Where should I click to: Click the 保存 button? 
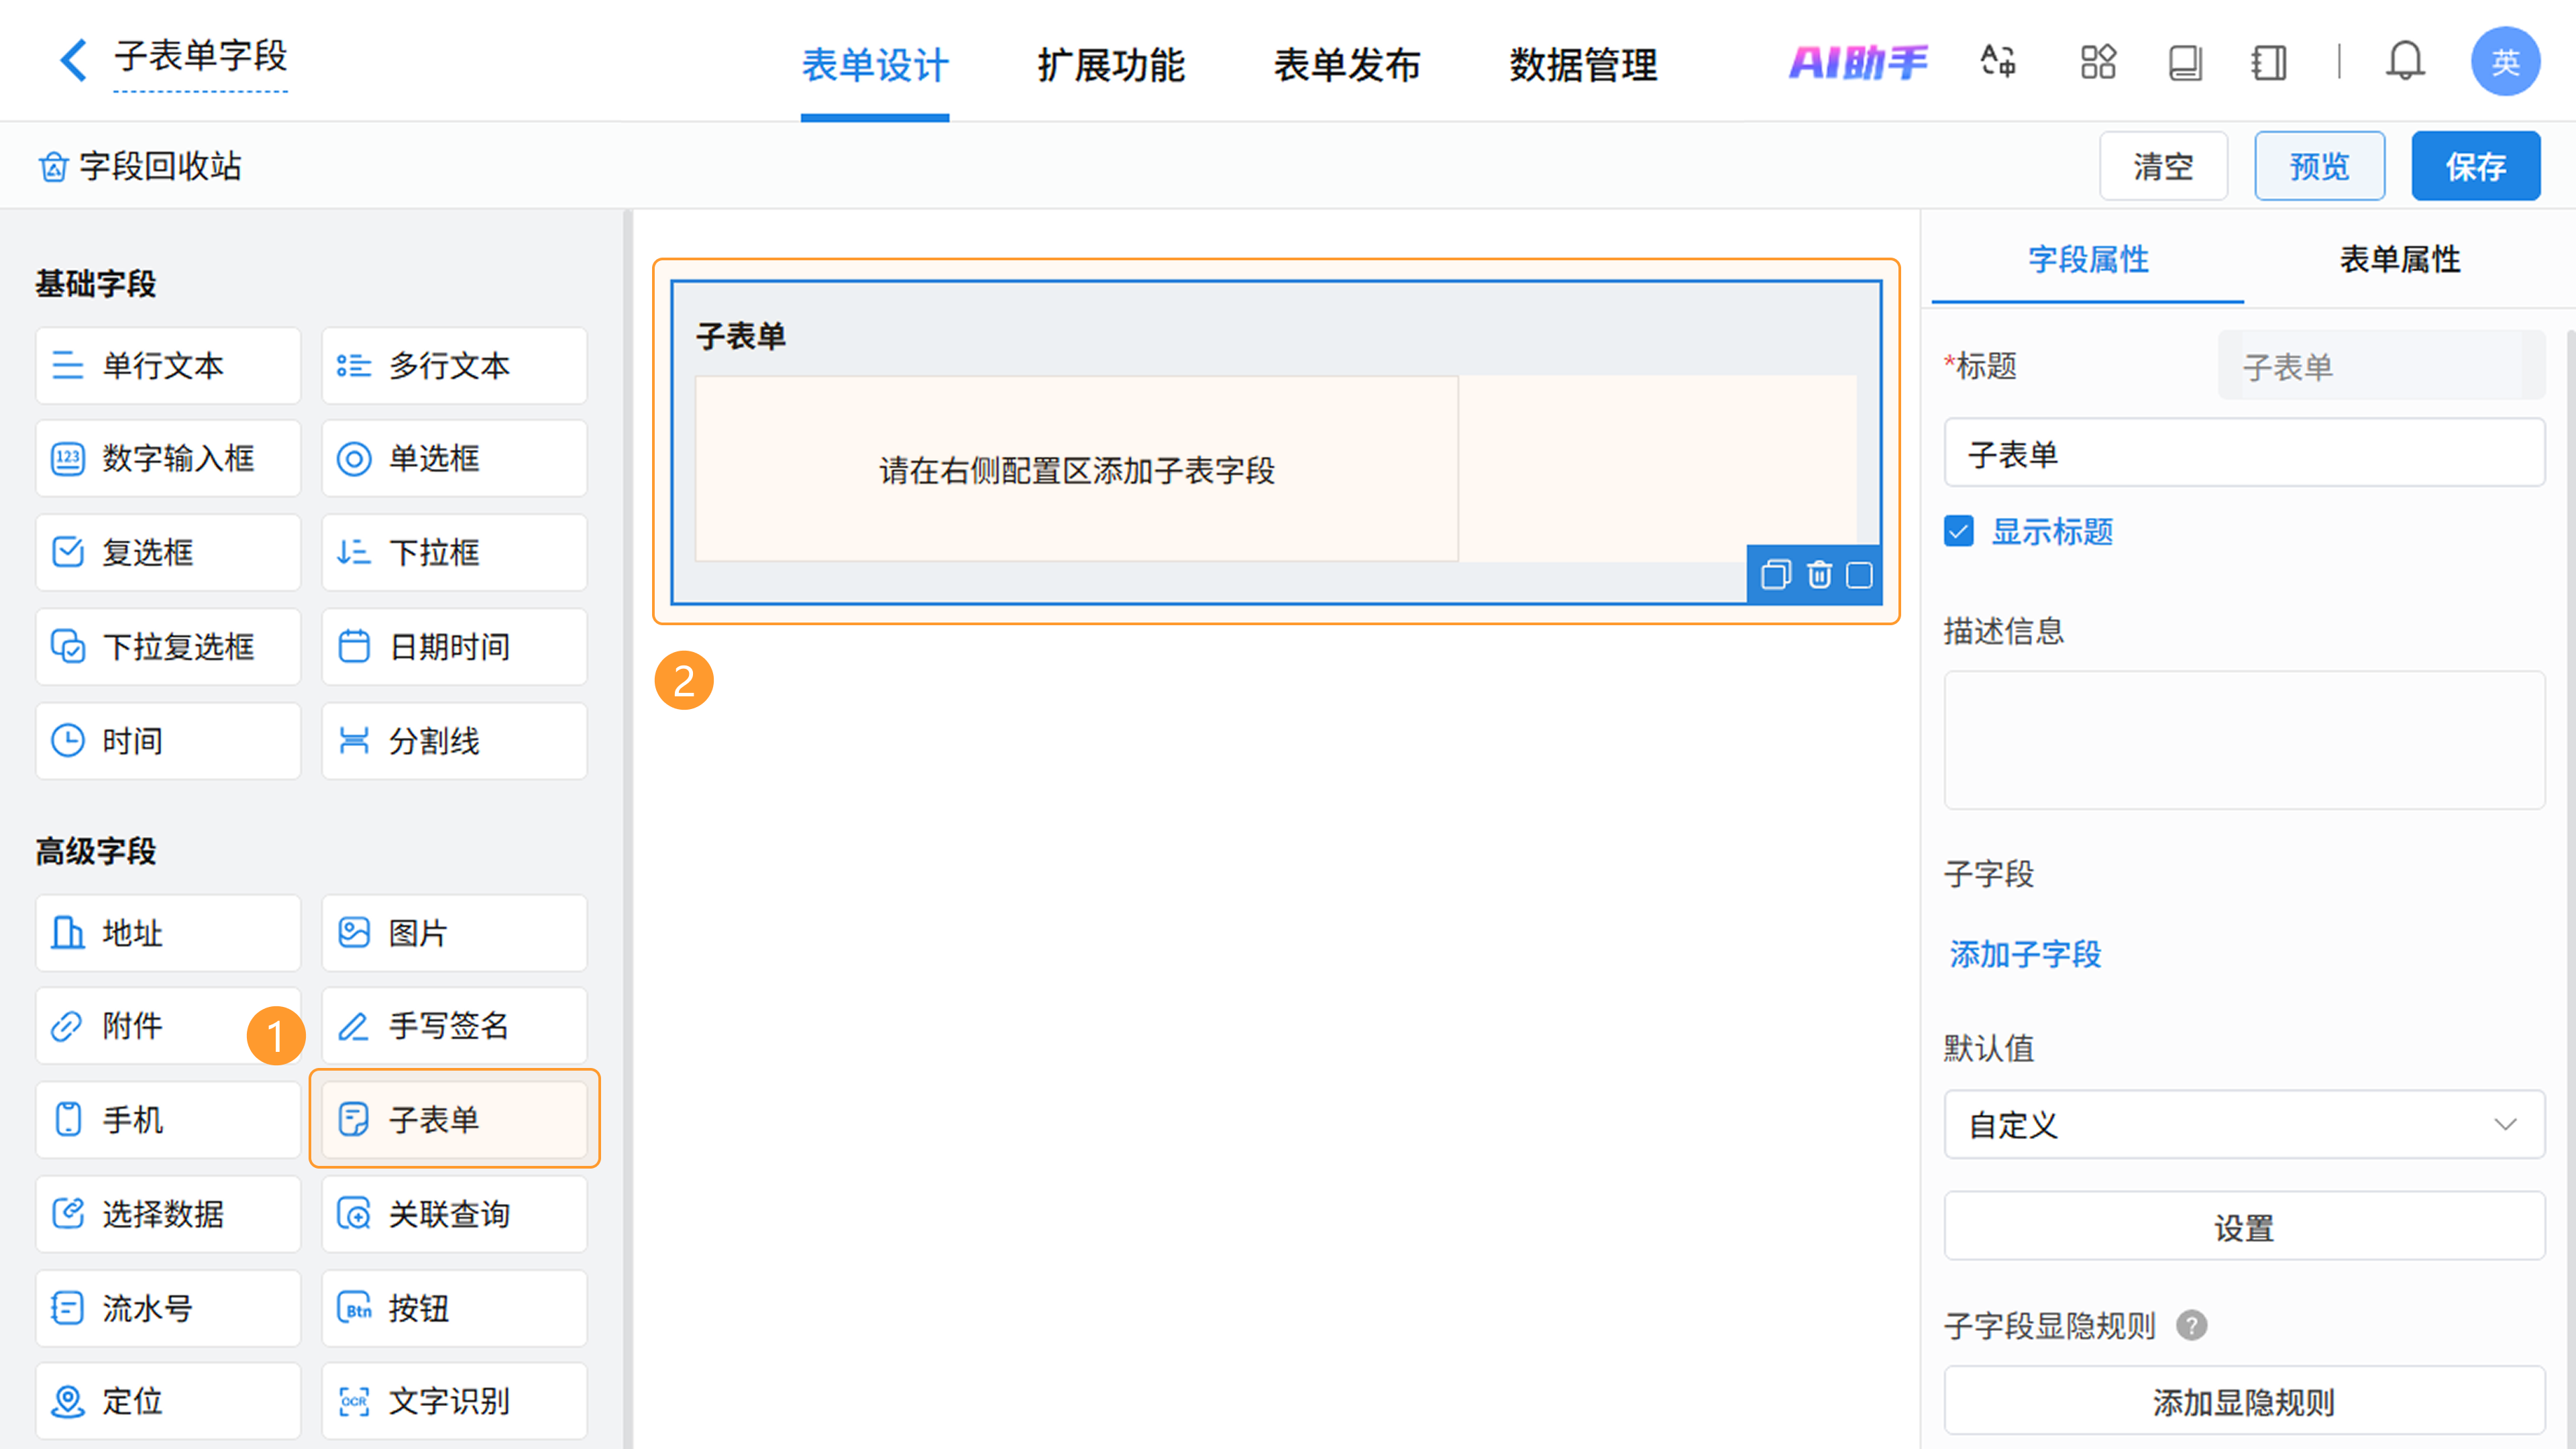point(2475,166)
